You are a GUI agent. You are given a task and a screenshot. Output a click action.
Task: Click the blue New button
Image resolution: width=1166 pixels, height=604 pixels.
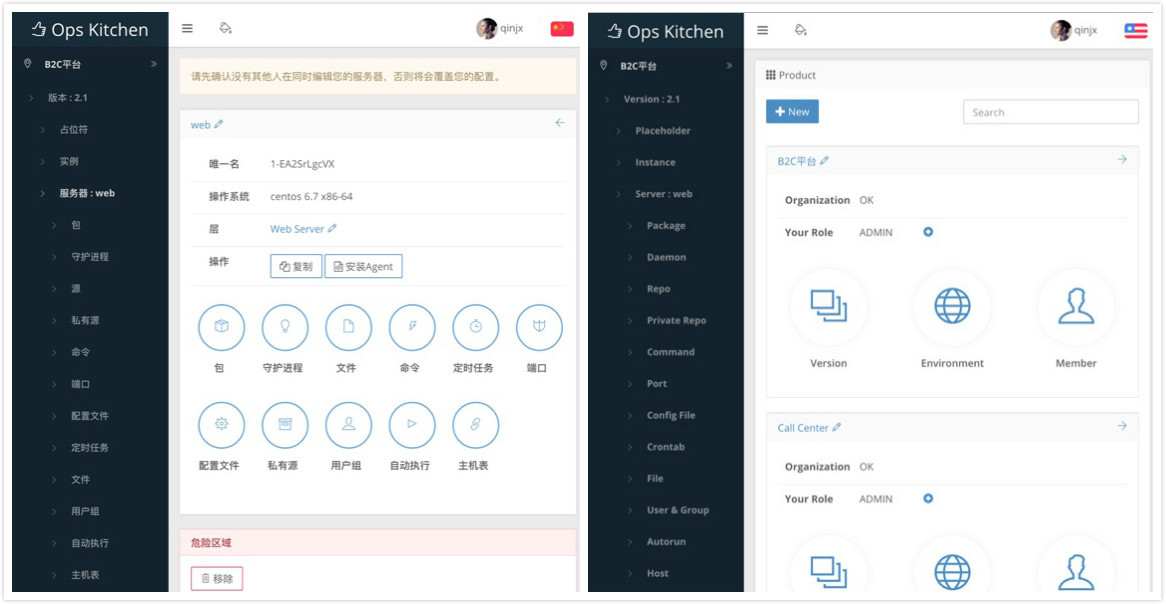(792, 112)
